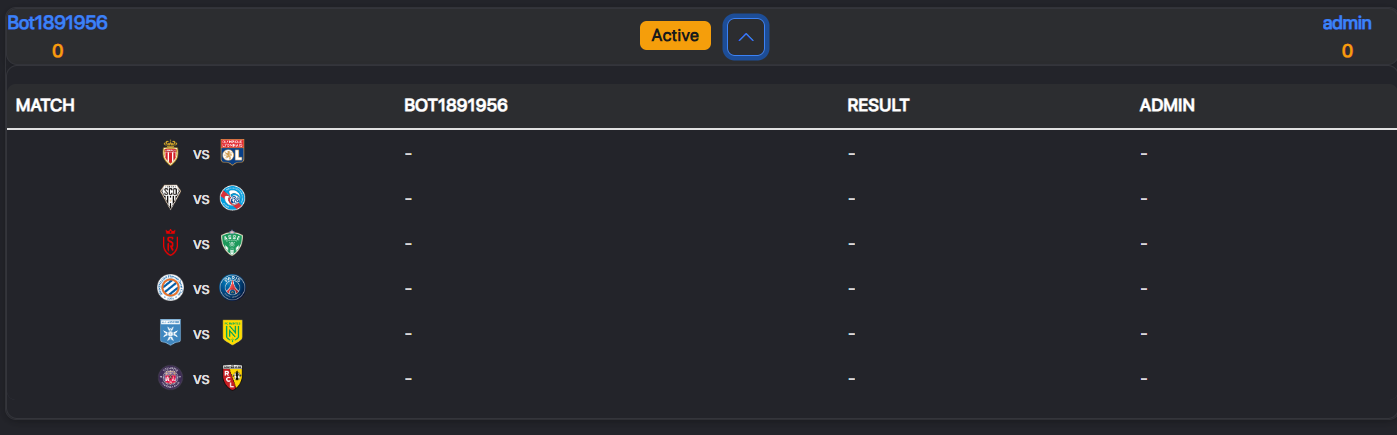Click the Paris Saint-Germain club logo
1397x435 pixels.
232,288
